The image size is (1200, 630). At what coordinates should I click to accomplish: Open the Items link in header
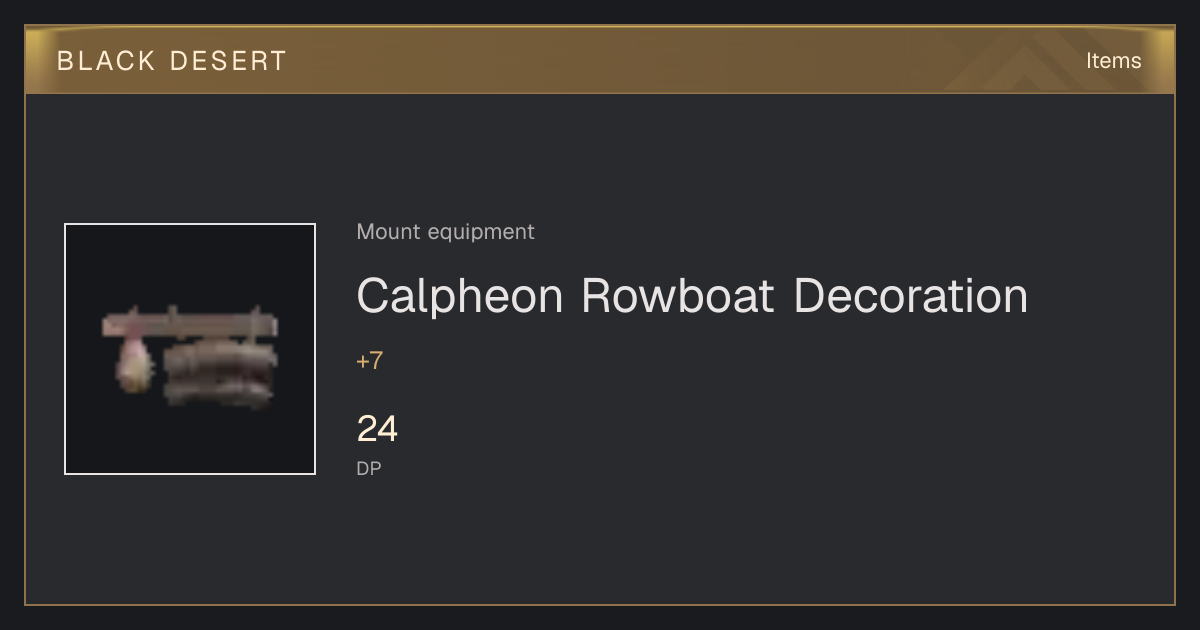[1113, 61]
